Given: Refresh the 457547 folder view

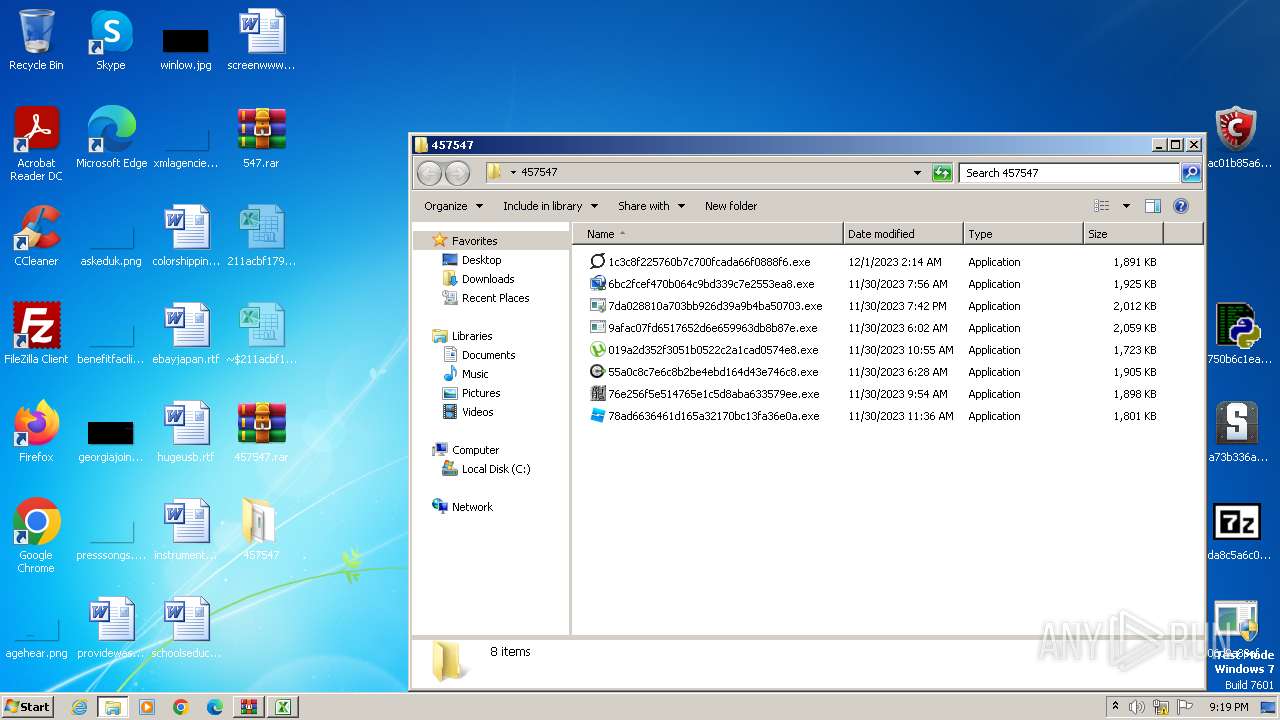Looking at the screenshot, I should (x=942, y=173).
